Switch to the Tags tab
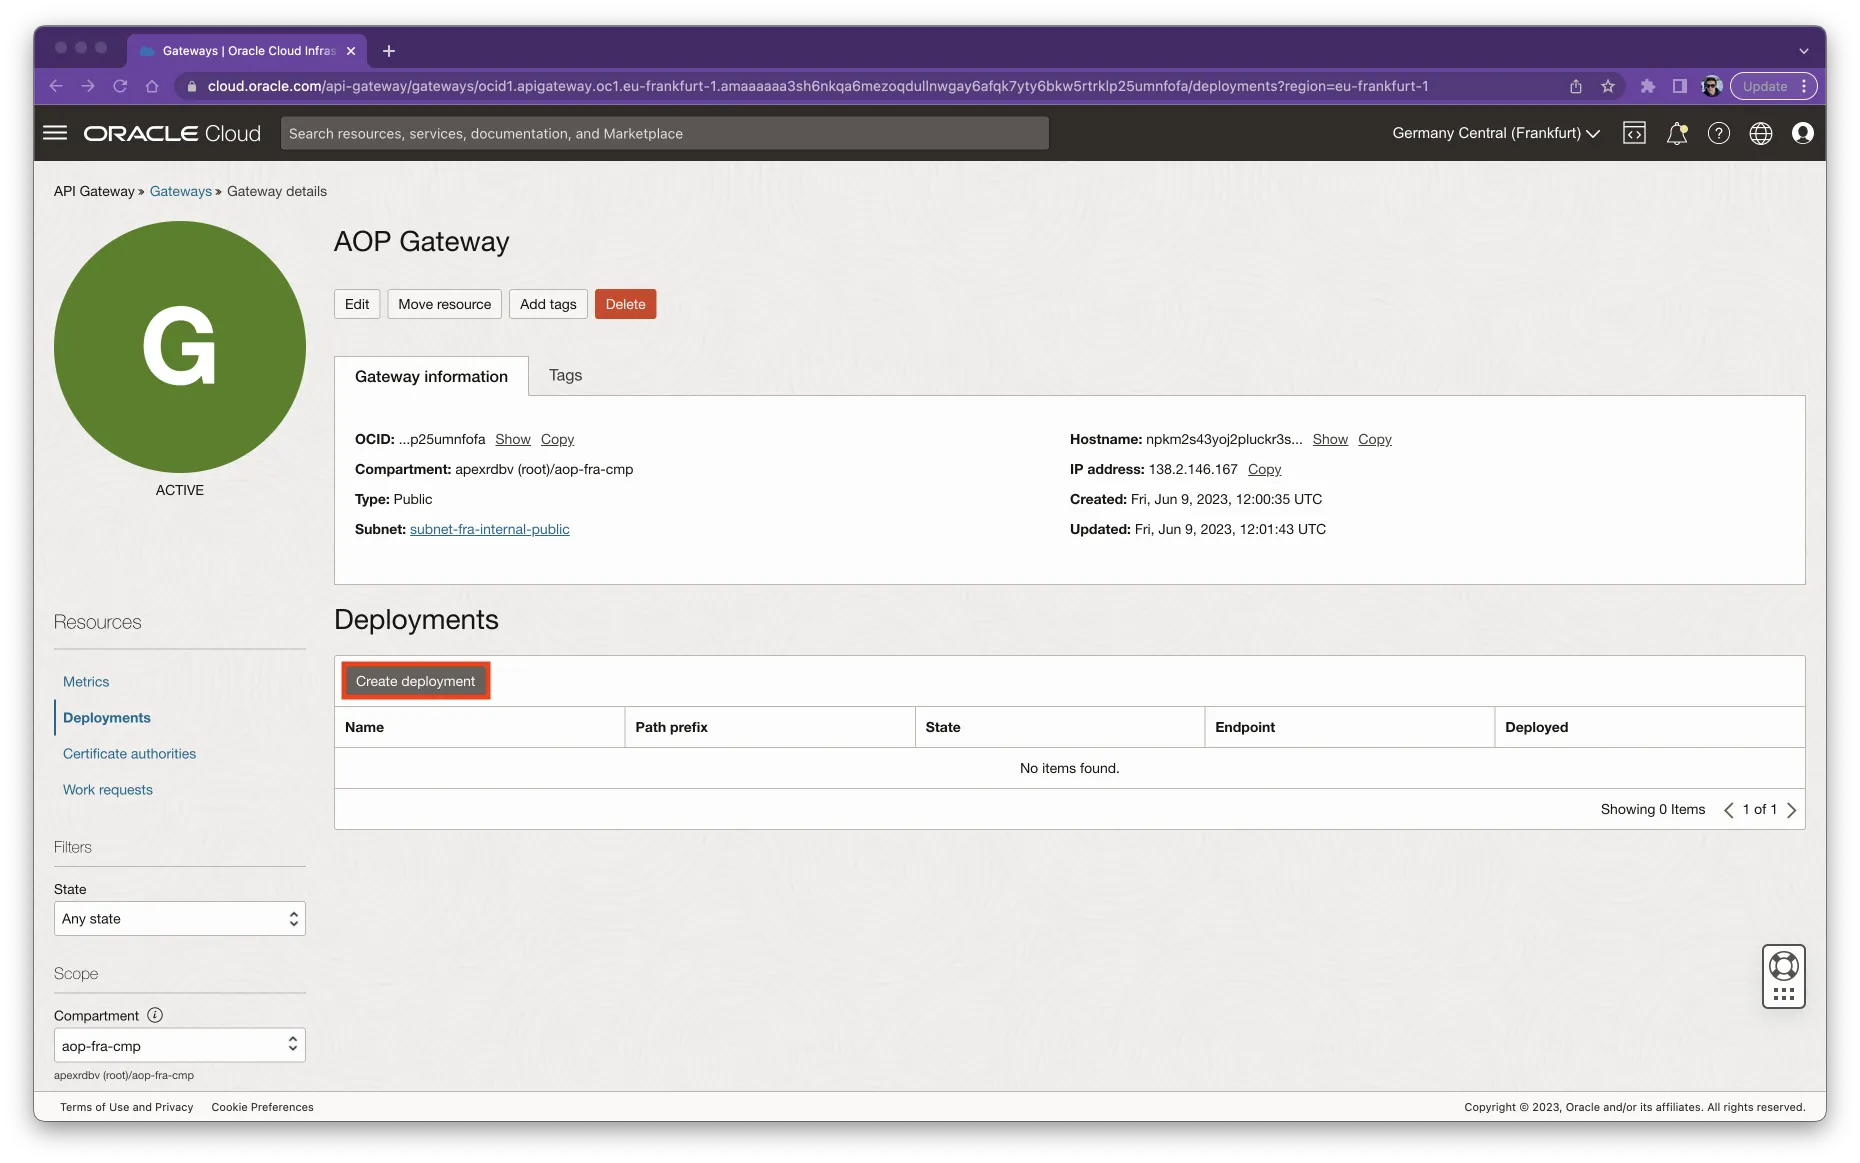1860x1163 pixels. (x=565, y=376)
